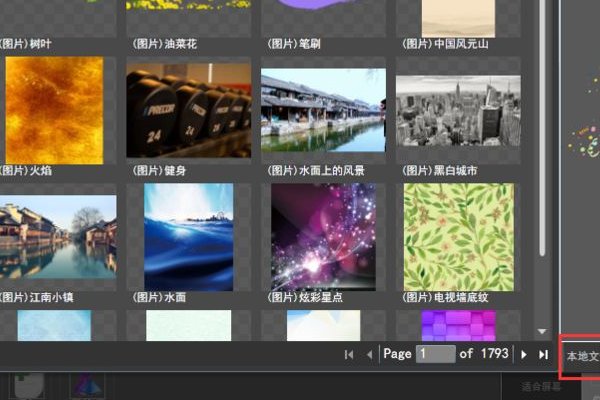Screen dimensions: 600x400
Task: Click the label (图片)水面上的风景
Action: click(x=316, y=171)
